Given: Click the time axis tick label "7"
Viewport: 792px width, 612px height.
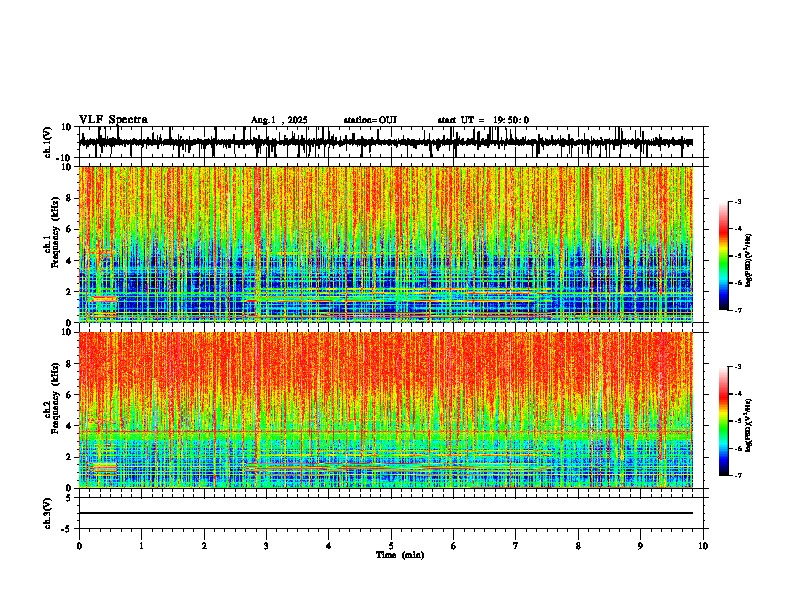Looking at the screenshot, I should tap(516, 546).
